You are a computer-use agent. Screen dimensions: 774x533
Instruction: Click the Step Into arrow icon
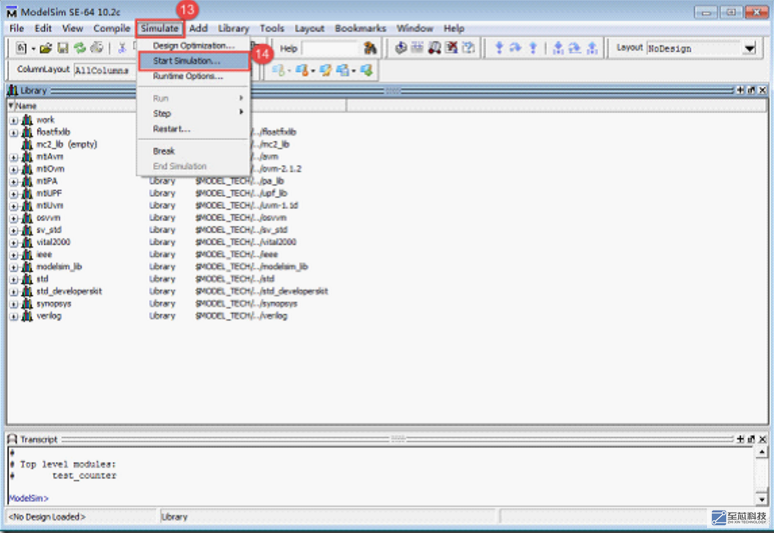499,47
